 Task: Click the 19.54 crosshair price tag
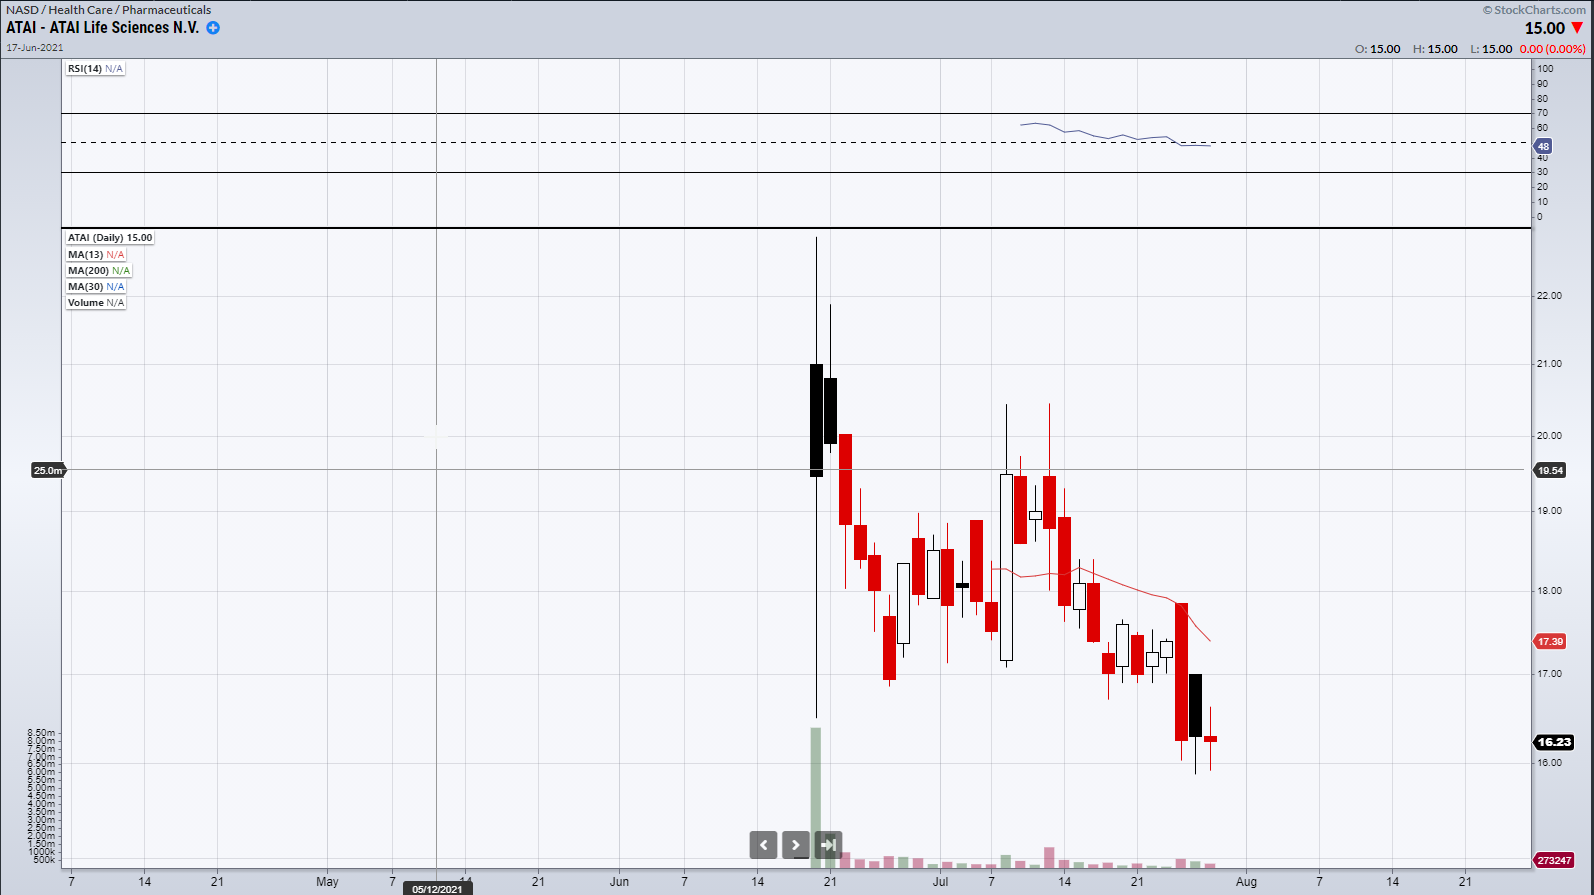pos(1550,470)
